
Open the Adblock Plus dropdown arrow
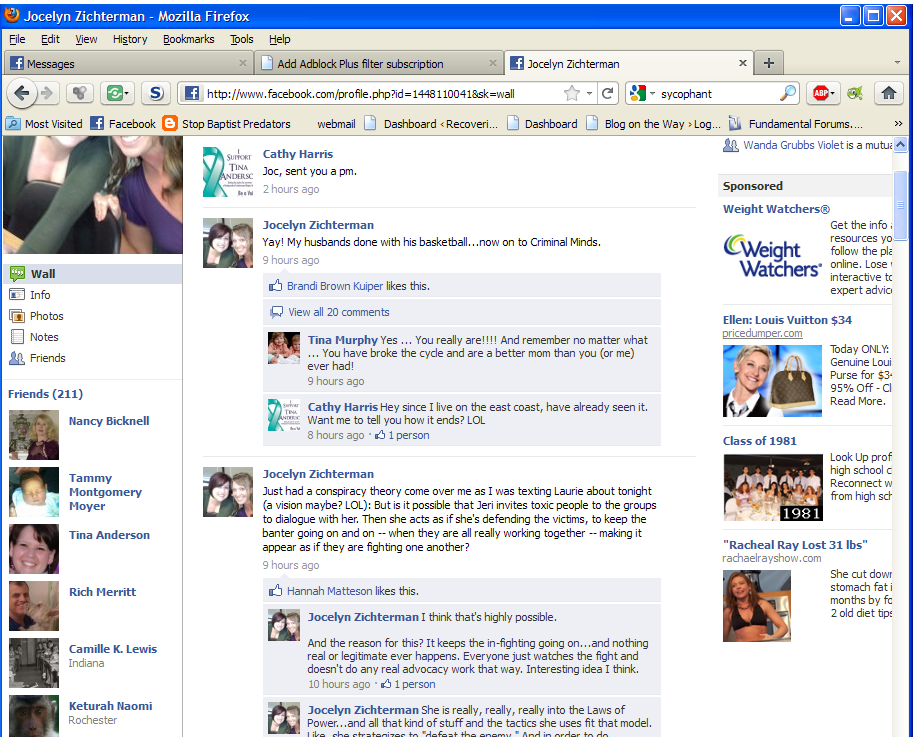pos(832,93)
